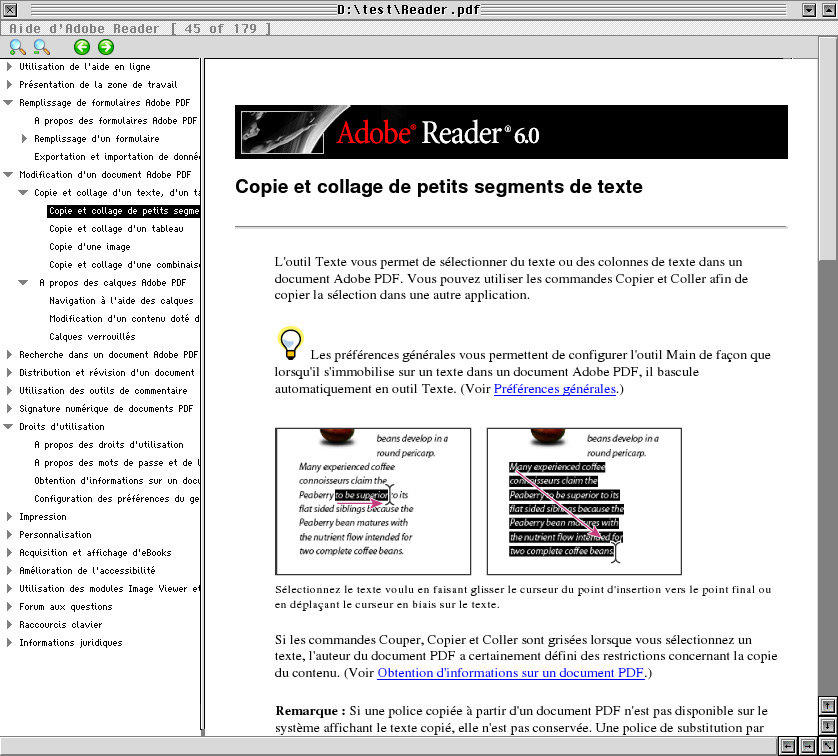The image size is (838, 756).
Task: Click the "Personnalisation" topic label
Action: click(55, 535)
